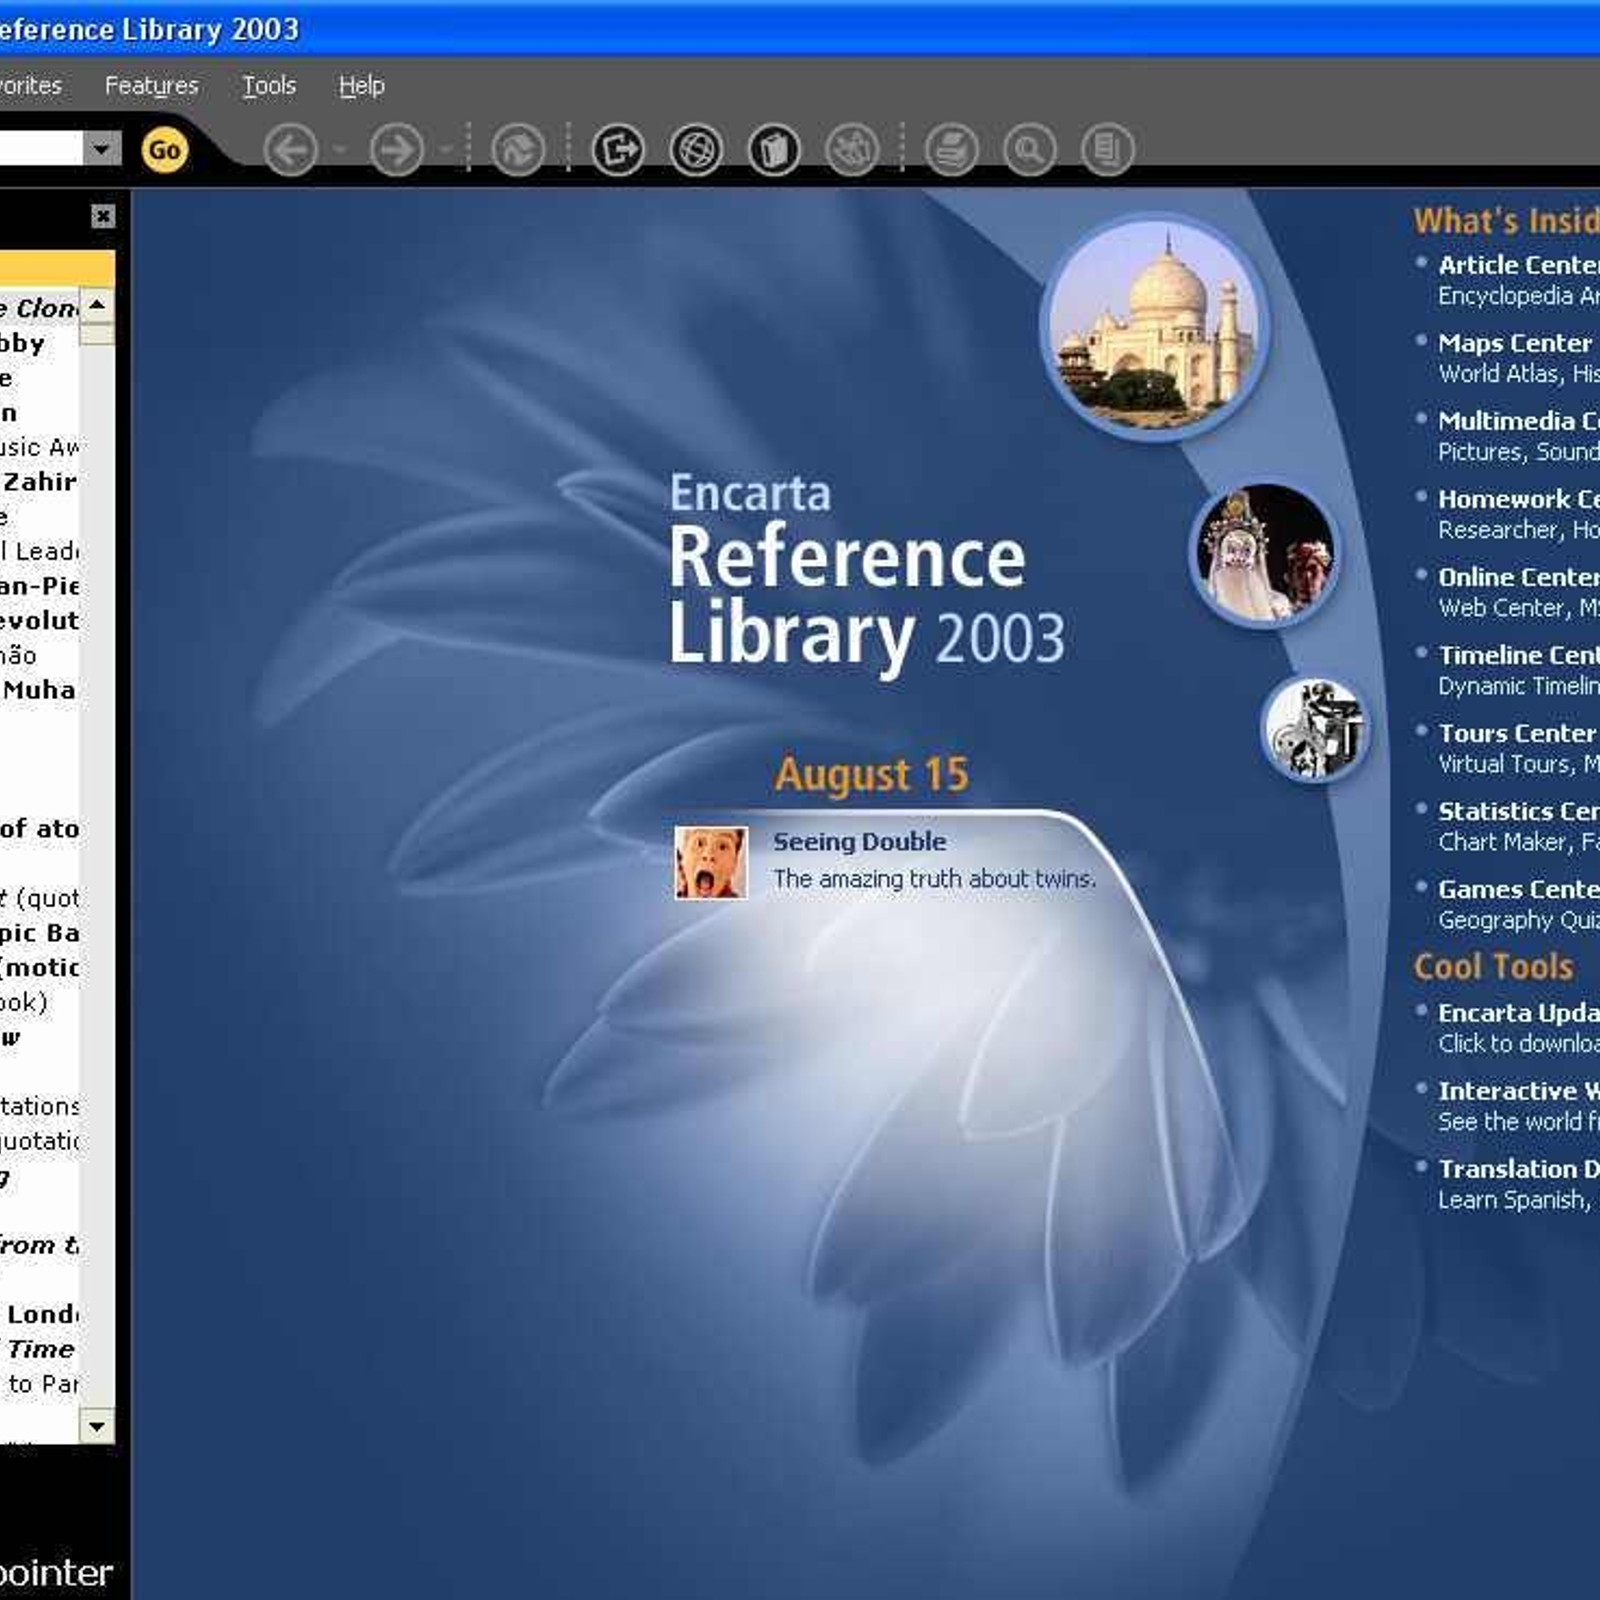The width and height of the screenshot is (1600, 1600).
Task: Open the Features menu
Action: pyautogui.click(x=152, y=86)
